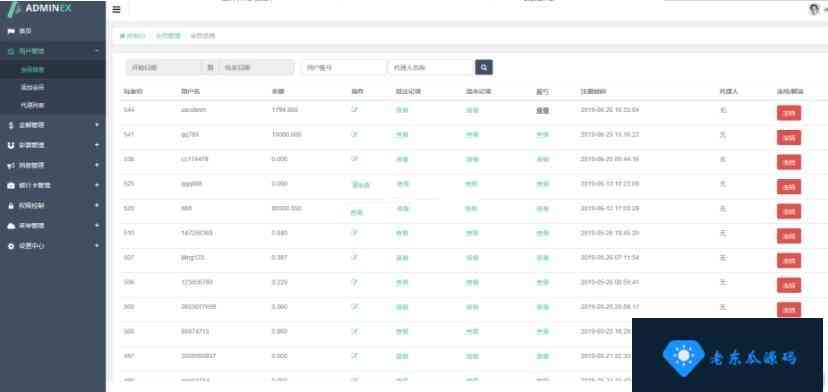This screenshot has height=392, width=828.
Task: Click the hamburger menu toggle icon
Action: (116, 10)
